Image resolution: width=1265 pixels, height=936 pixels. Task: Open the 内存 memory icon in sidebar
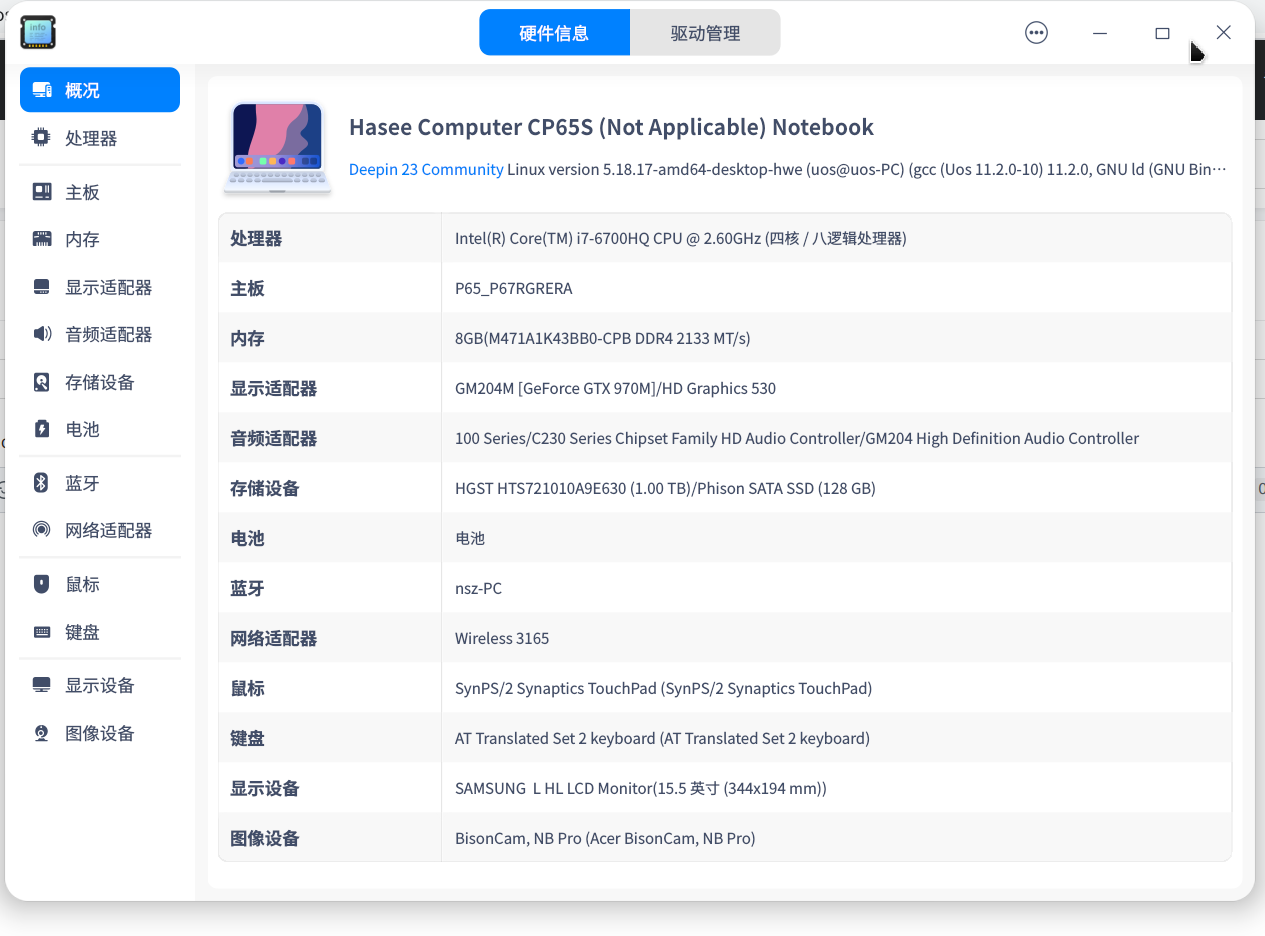(x=42, y=239)
